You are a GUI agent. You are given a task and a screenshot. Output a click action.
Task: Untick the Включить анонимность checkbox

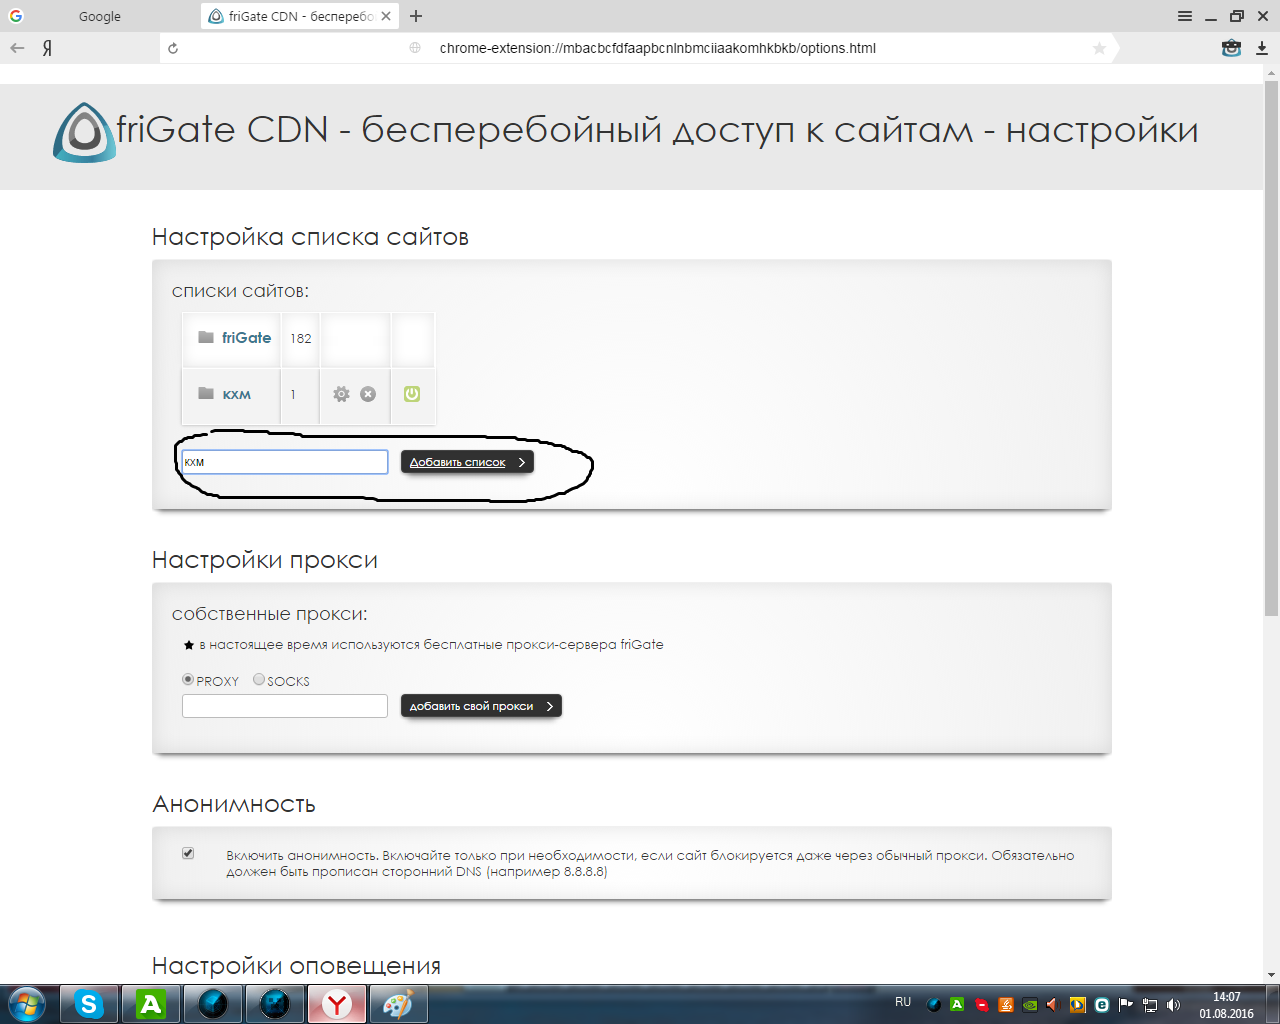click(188, 853)
